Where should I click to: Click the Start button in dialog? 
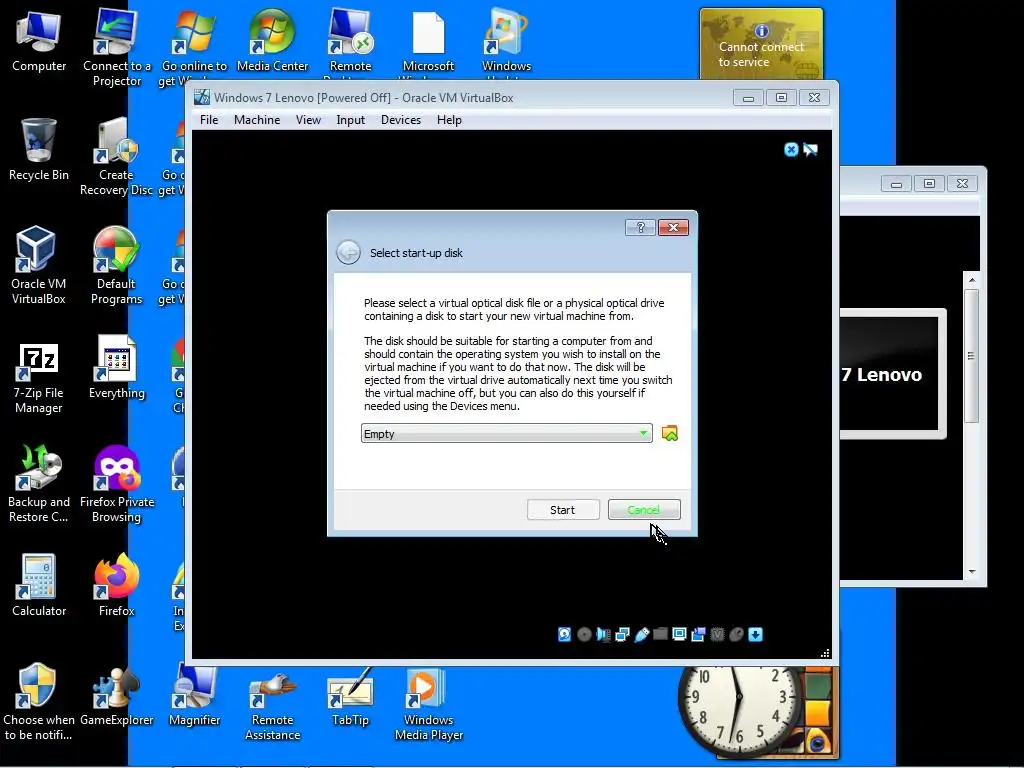pos(563,509)
